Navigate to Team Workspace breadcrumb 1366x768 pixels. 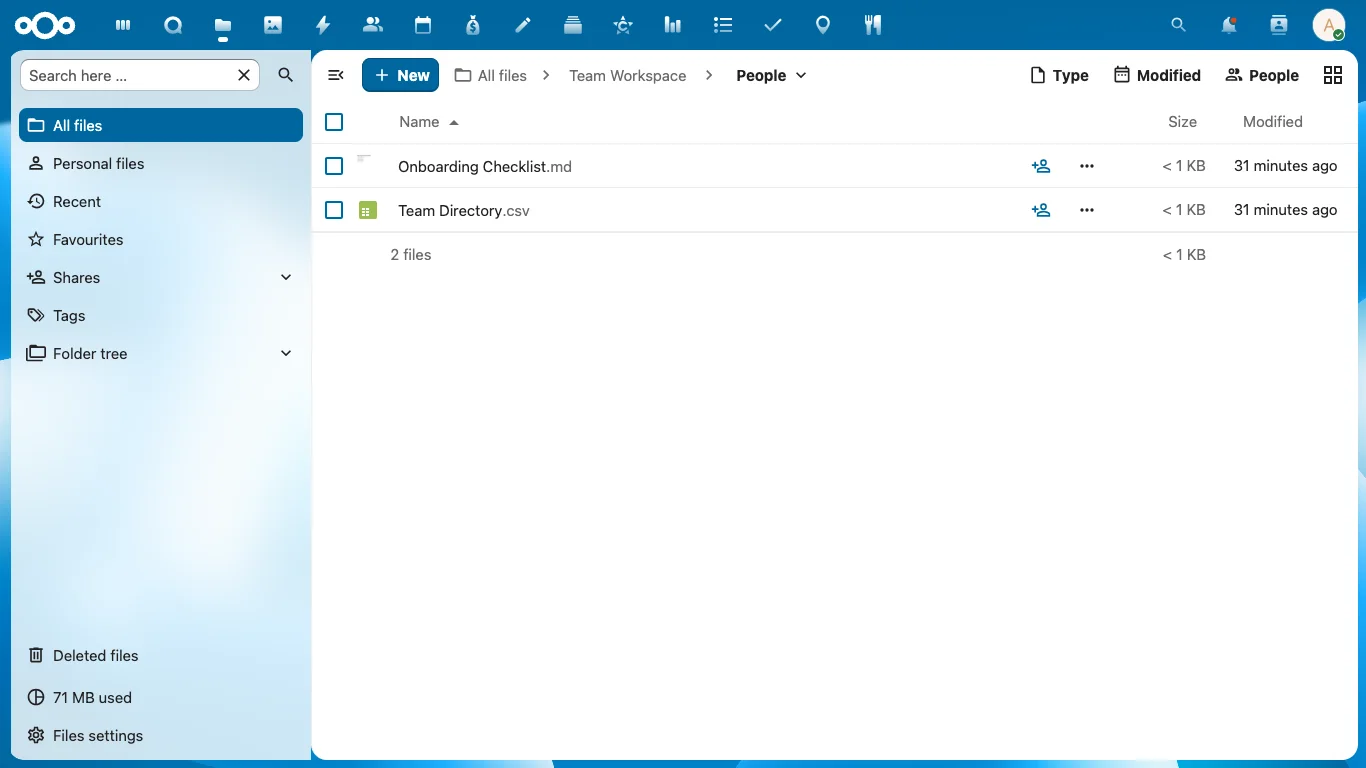tap(628, 75)
